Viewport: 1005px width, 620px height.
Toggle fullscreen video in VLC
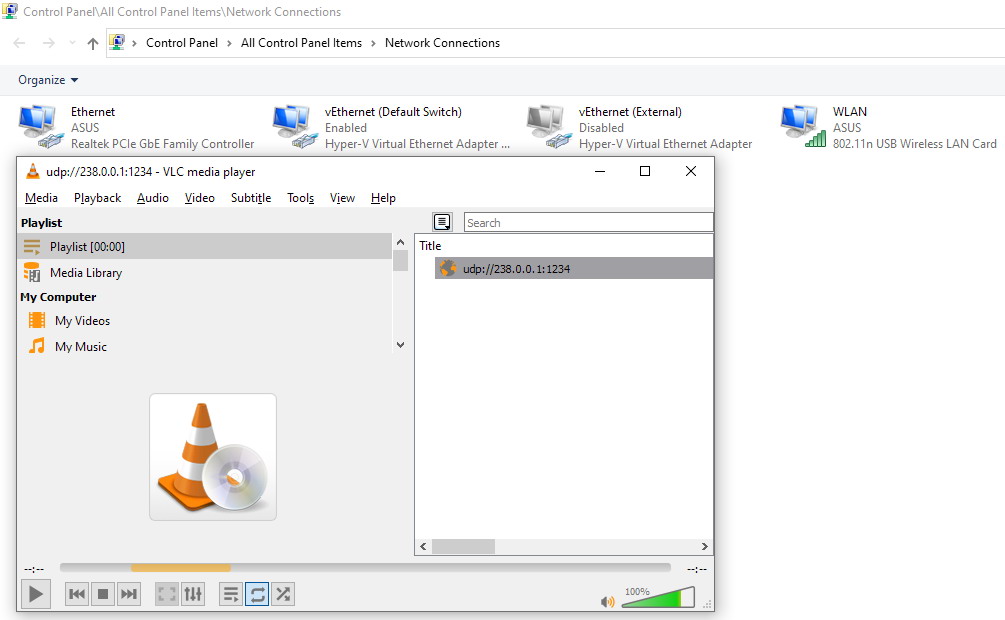(167, 594)
